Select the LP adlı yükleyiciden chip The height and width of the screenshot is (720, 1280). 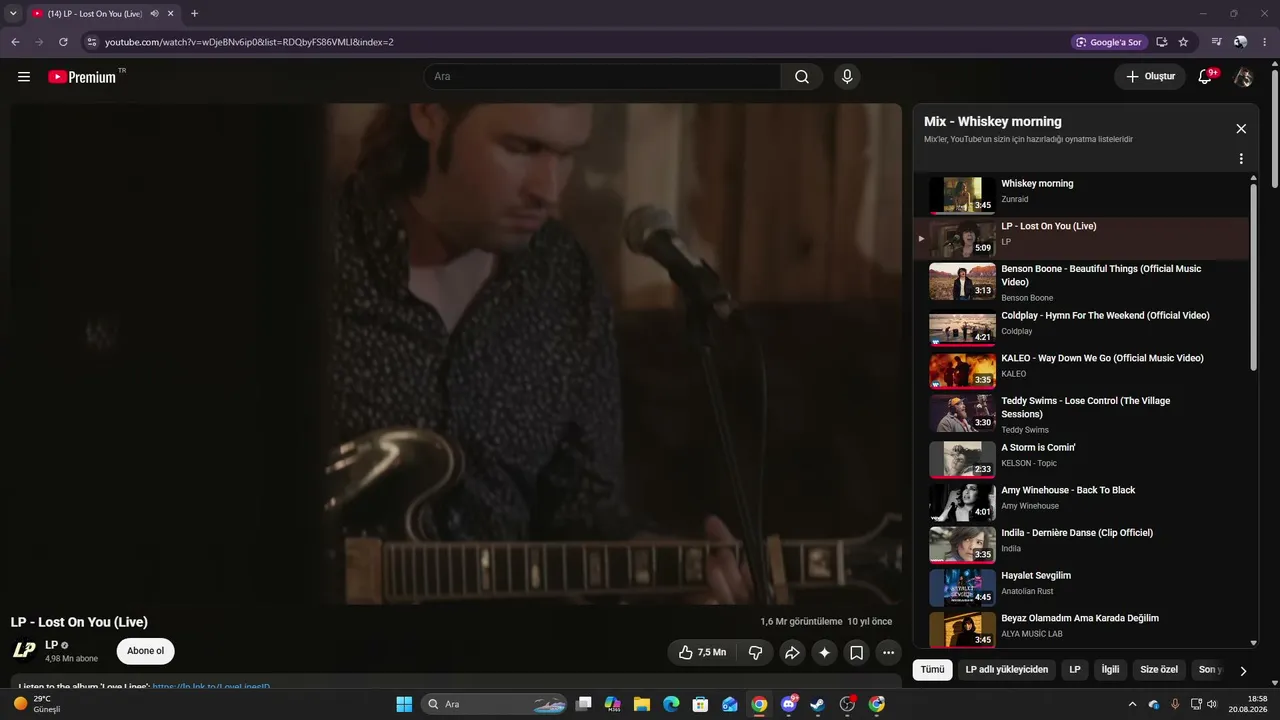(1006, 670)
